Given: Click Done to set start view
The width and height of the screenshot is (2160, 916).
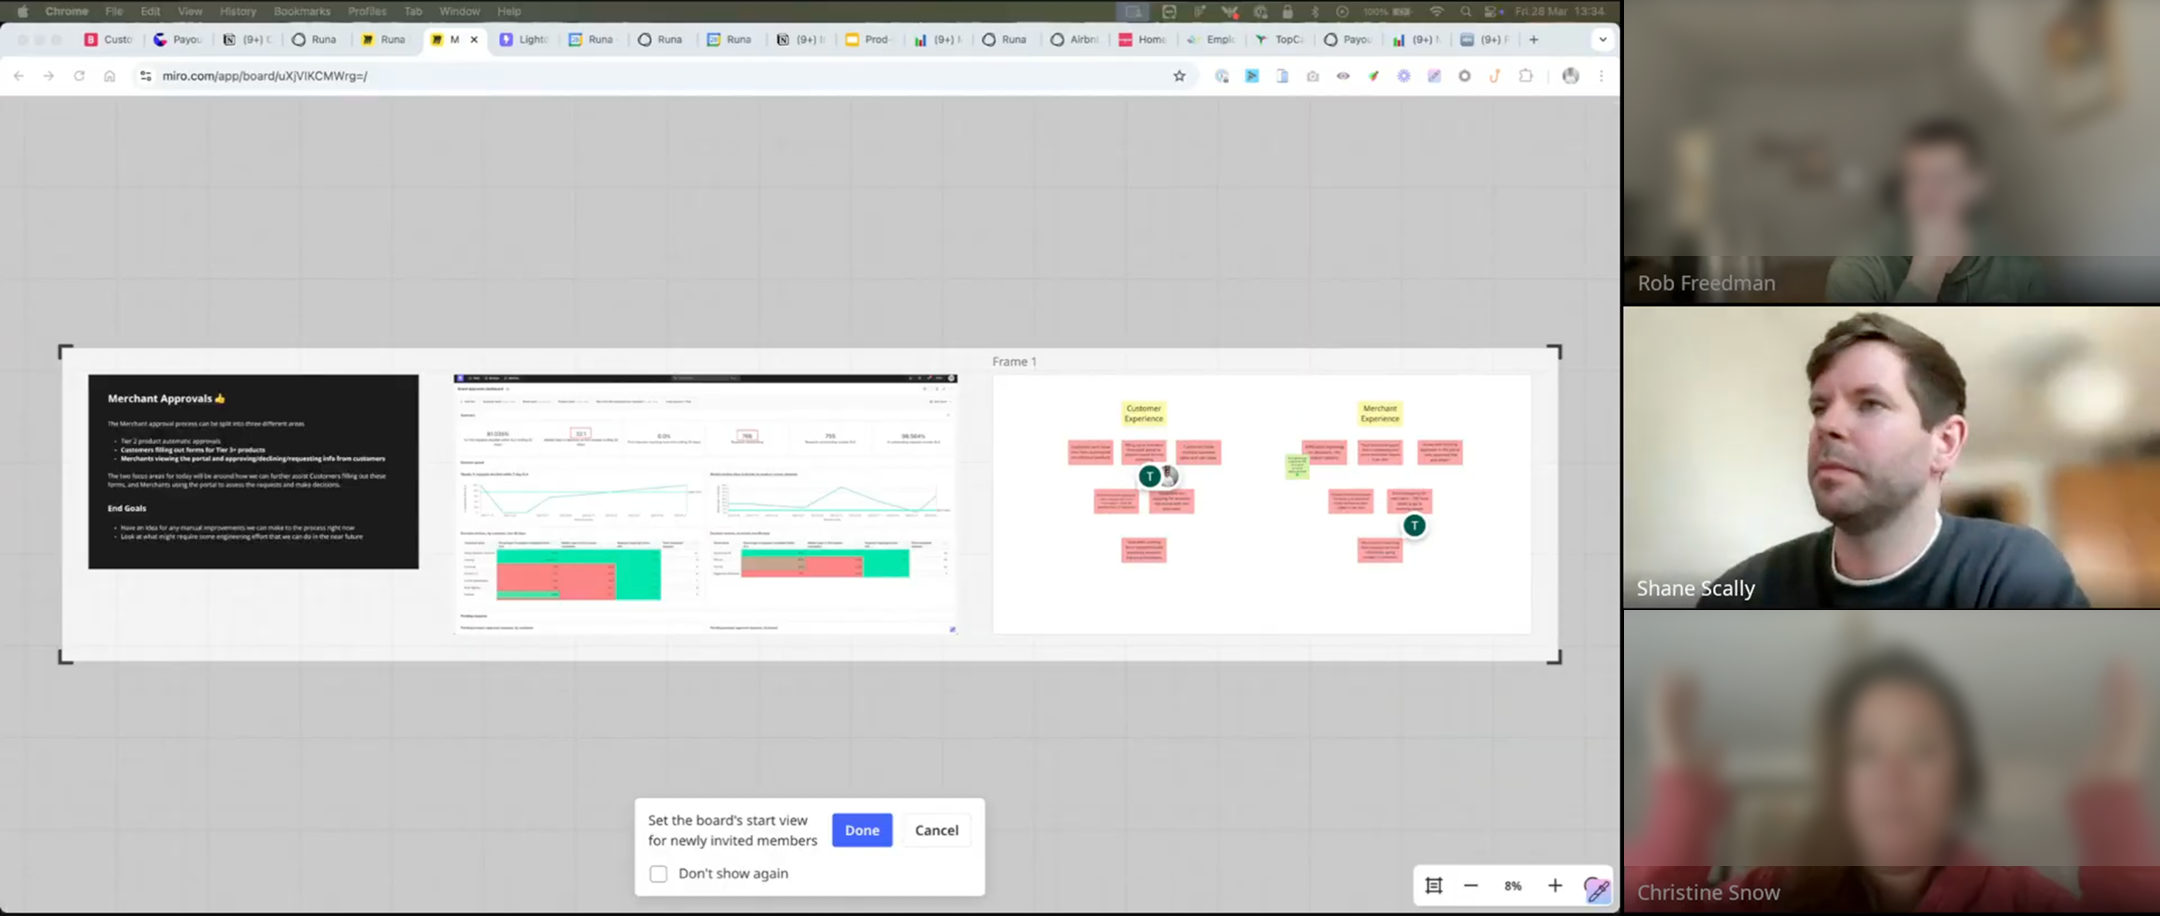Looking at the screenshot, I should tap(861, 830).
